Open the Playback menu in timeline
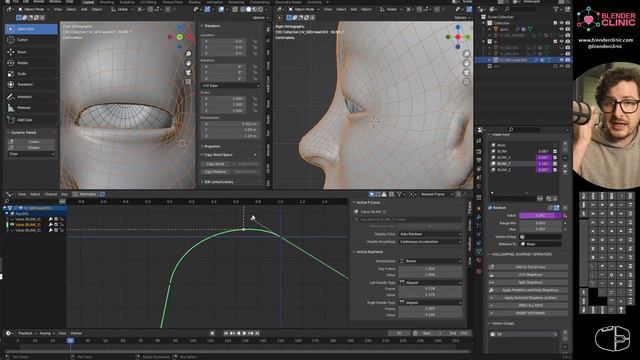 pyautogui.click(x=26, y=333)
